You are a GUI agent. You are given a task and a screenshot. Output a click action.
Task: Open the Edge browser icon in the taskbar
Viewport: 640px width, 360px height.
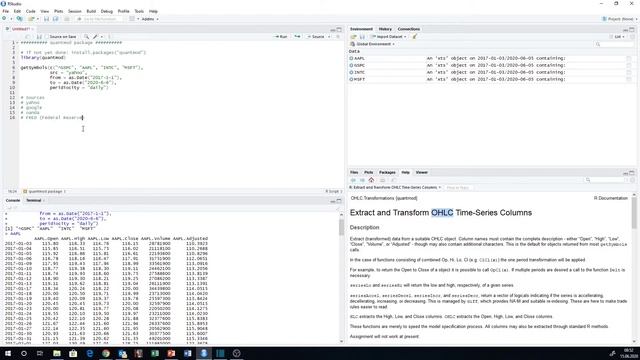pos(89,353)
